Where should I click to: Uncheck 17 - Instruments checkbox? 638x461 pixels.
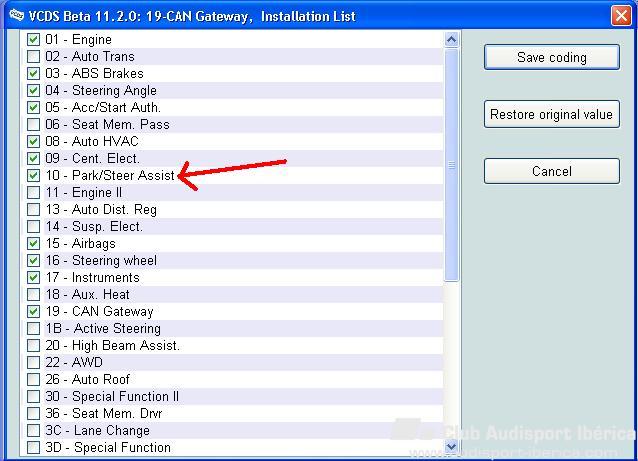click(x=33, y=277)
